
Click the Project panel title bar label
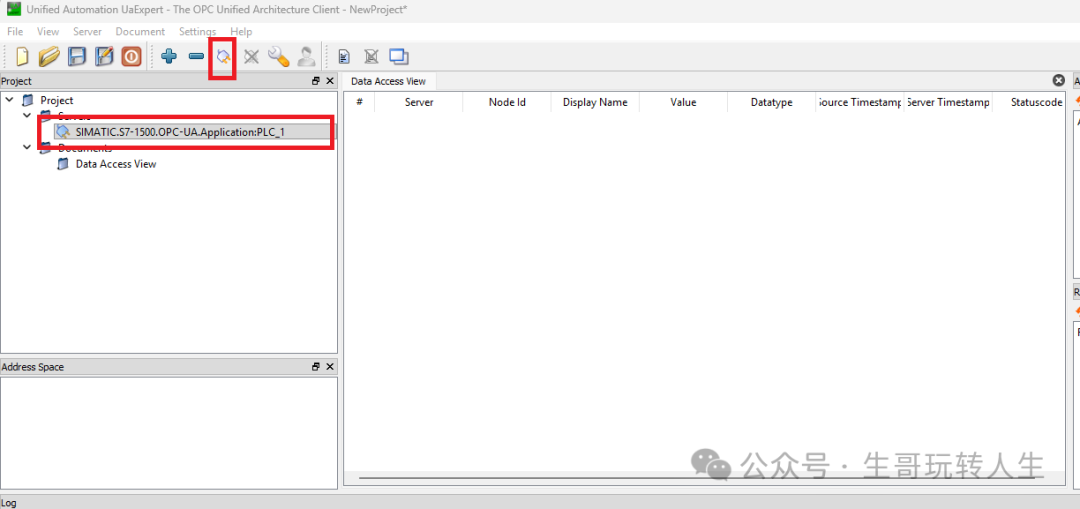point(16,81)
